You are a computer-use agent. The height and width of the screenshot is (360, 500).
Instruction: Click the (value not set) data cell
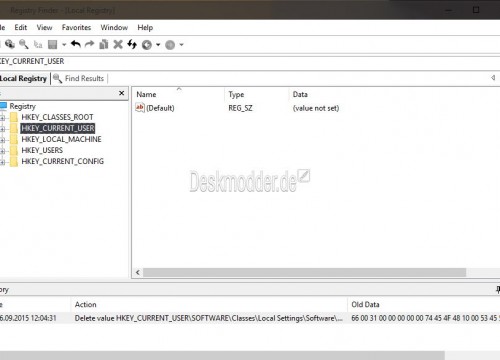pyautogui.click(x=316, y=108)
